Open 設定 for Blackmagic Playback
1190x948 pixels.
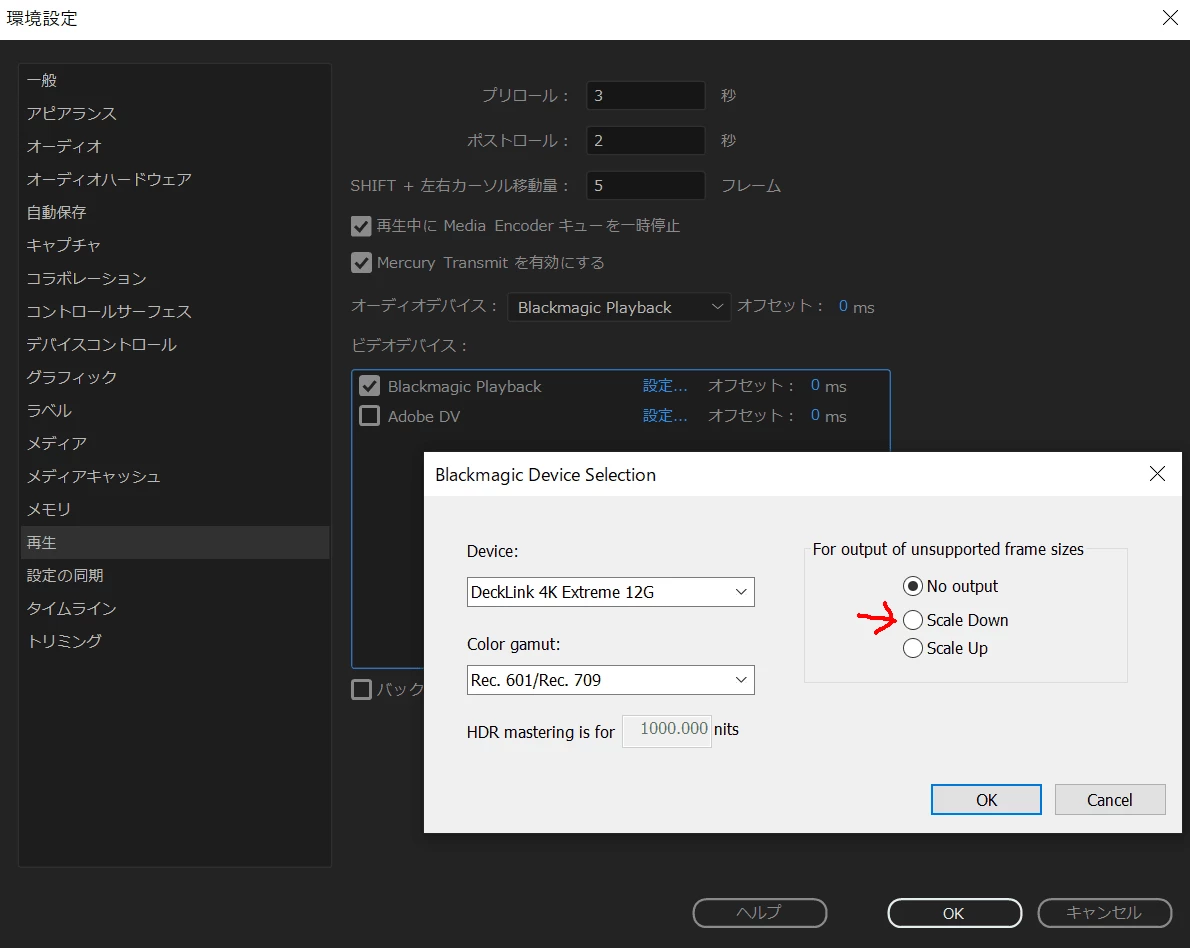[665, 386]
